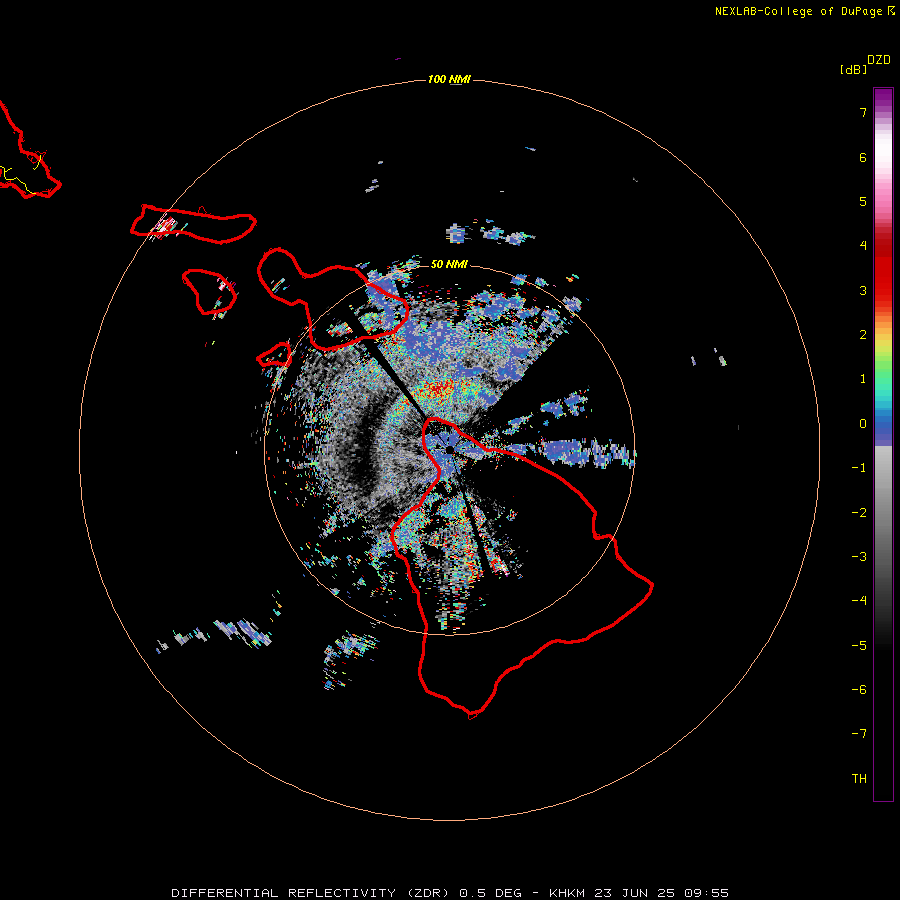The image size is (900, 900).
Task: Click the KHKM station identifier in the footer
Action: 568,893
